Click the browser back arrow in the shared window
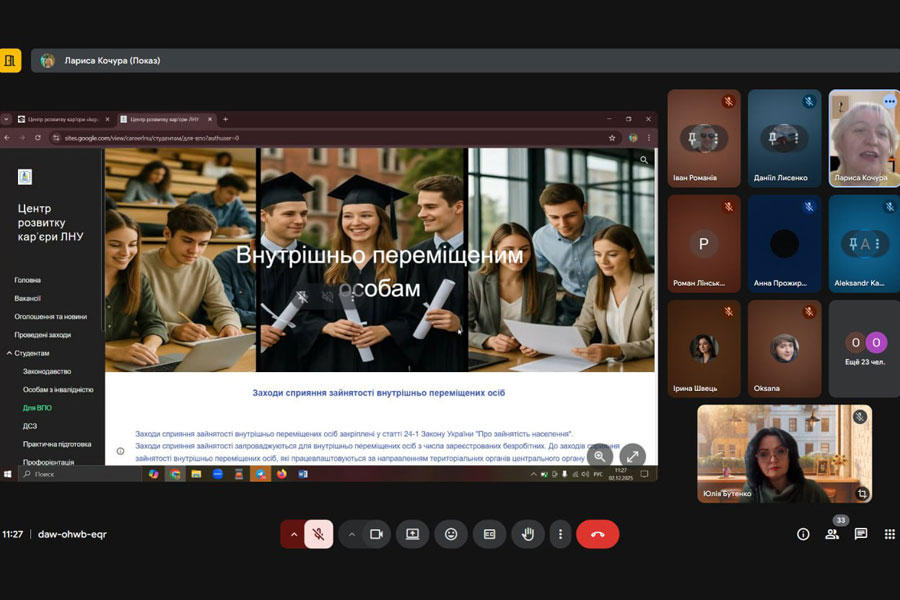The image size is (900, 600). [7, 138]
